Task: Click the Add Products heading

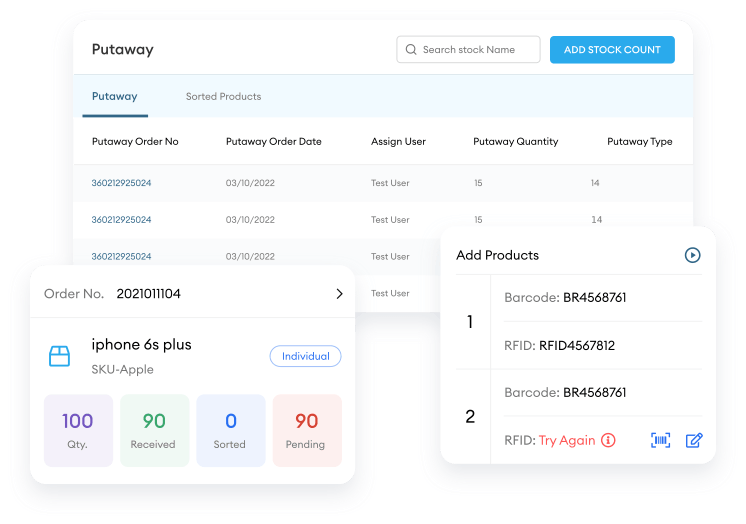Action: [x=497, y=255]
